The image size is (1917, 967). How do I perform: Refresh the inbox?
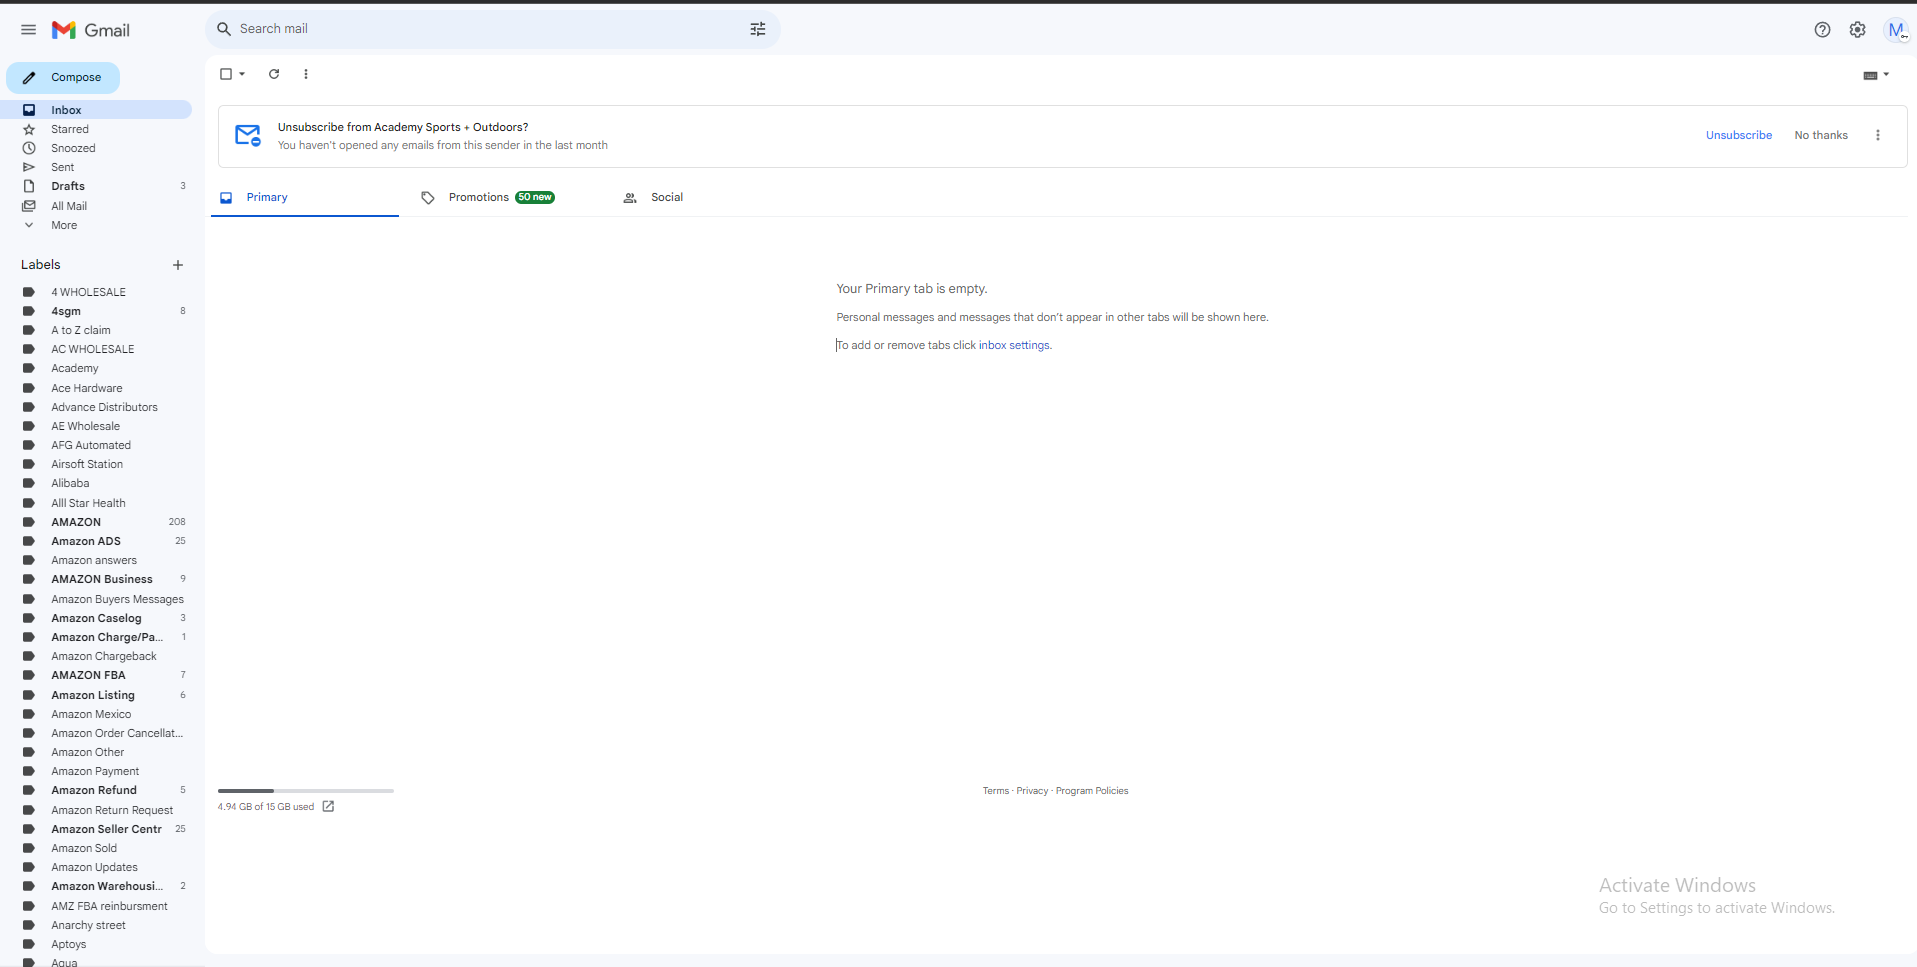tap(274, 74)
